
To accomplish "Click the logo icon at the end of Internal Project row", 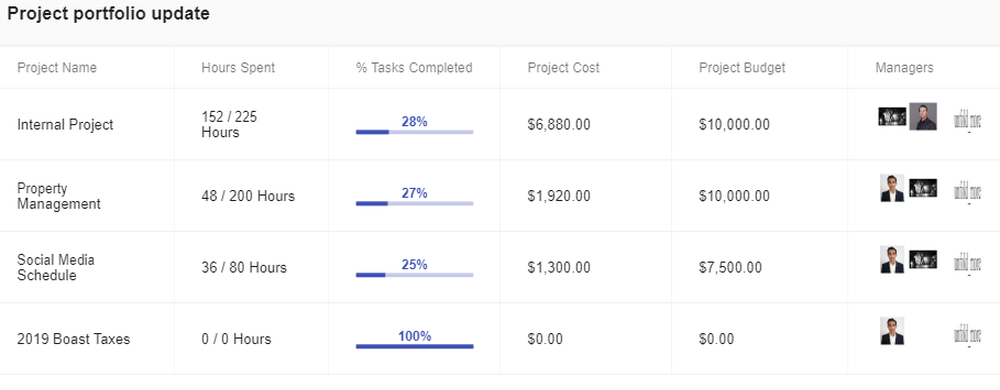I will tap(967, 120).
